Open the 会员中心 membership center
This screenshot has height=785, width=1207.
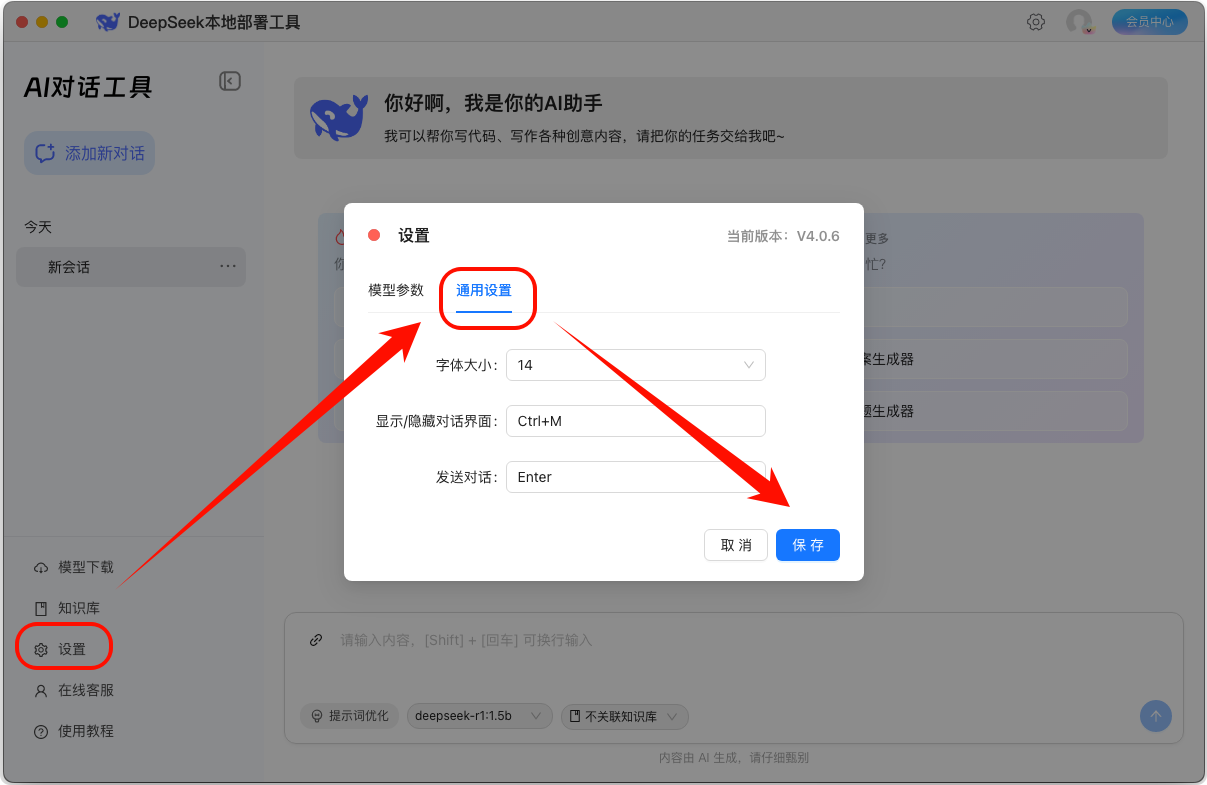tap(1149, 22)
